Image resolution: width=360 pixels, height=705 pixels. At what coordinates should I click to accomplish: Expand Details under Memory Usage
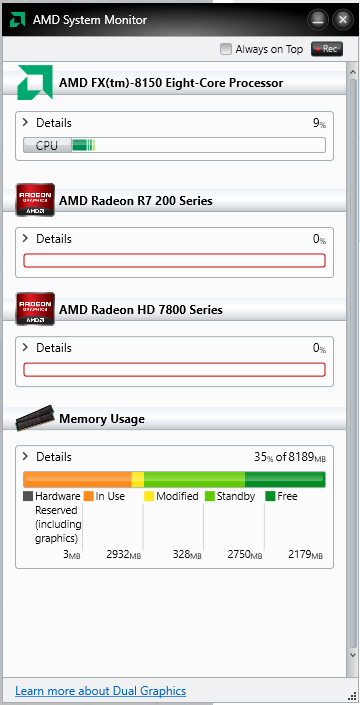(x=47, y=457)
